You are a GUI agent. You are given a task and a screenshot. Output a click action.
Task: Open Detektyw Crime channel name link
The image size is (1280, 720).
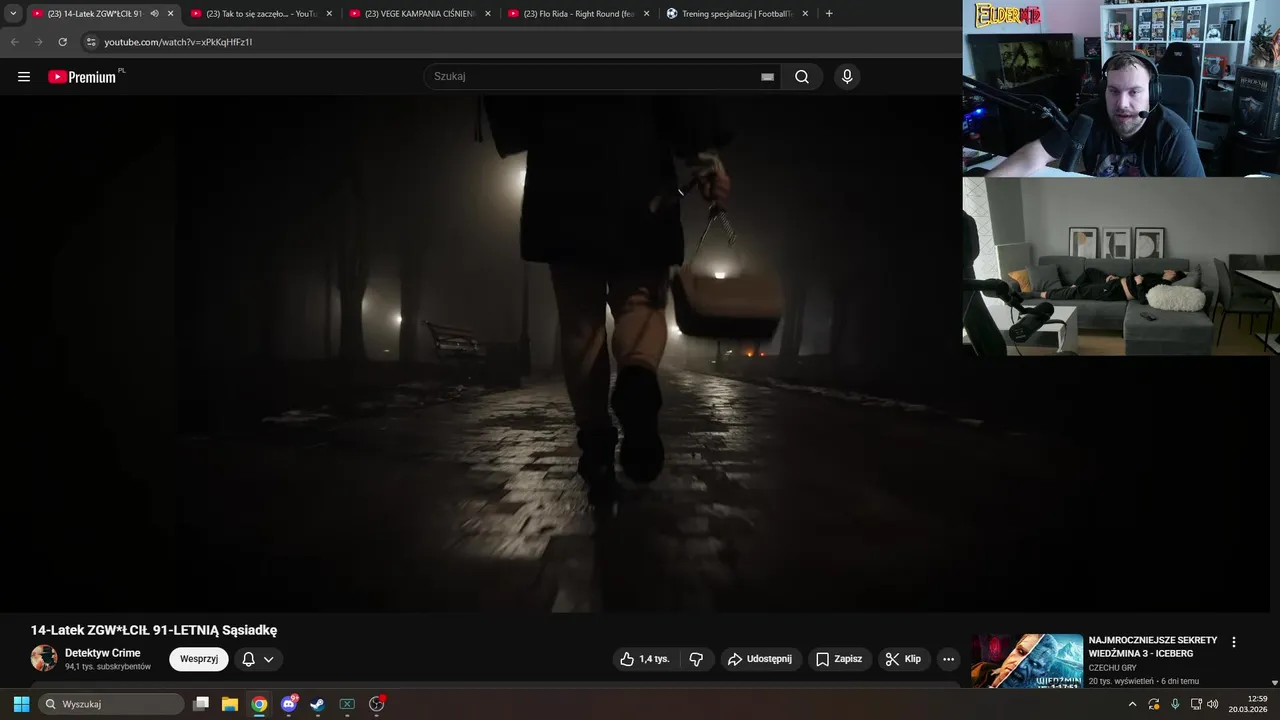pyautogui.click(x=102, y=653)
